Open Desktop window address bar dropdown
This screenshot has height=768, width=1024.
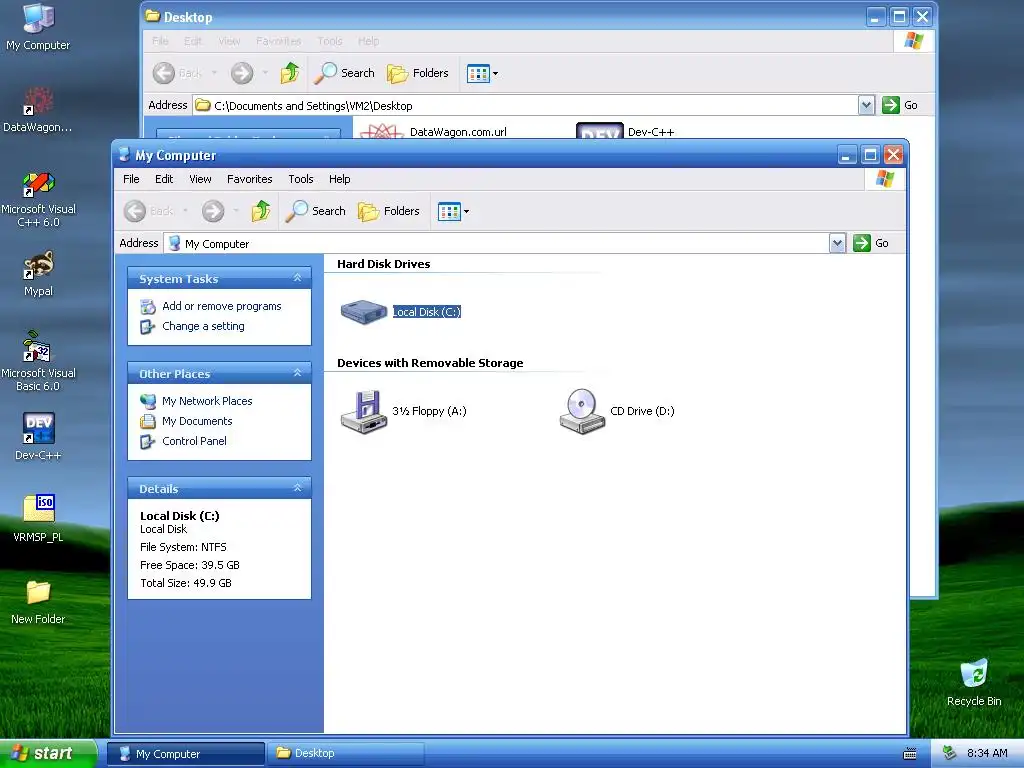click(866, 105)
